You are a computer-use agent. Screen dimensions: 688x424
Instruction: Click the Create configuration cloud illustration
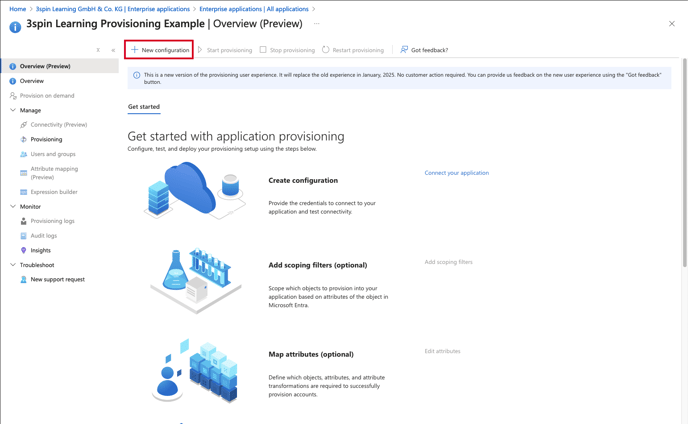click(194, 190)
